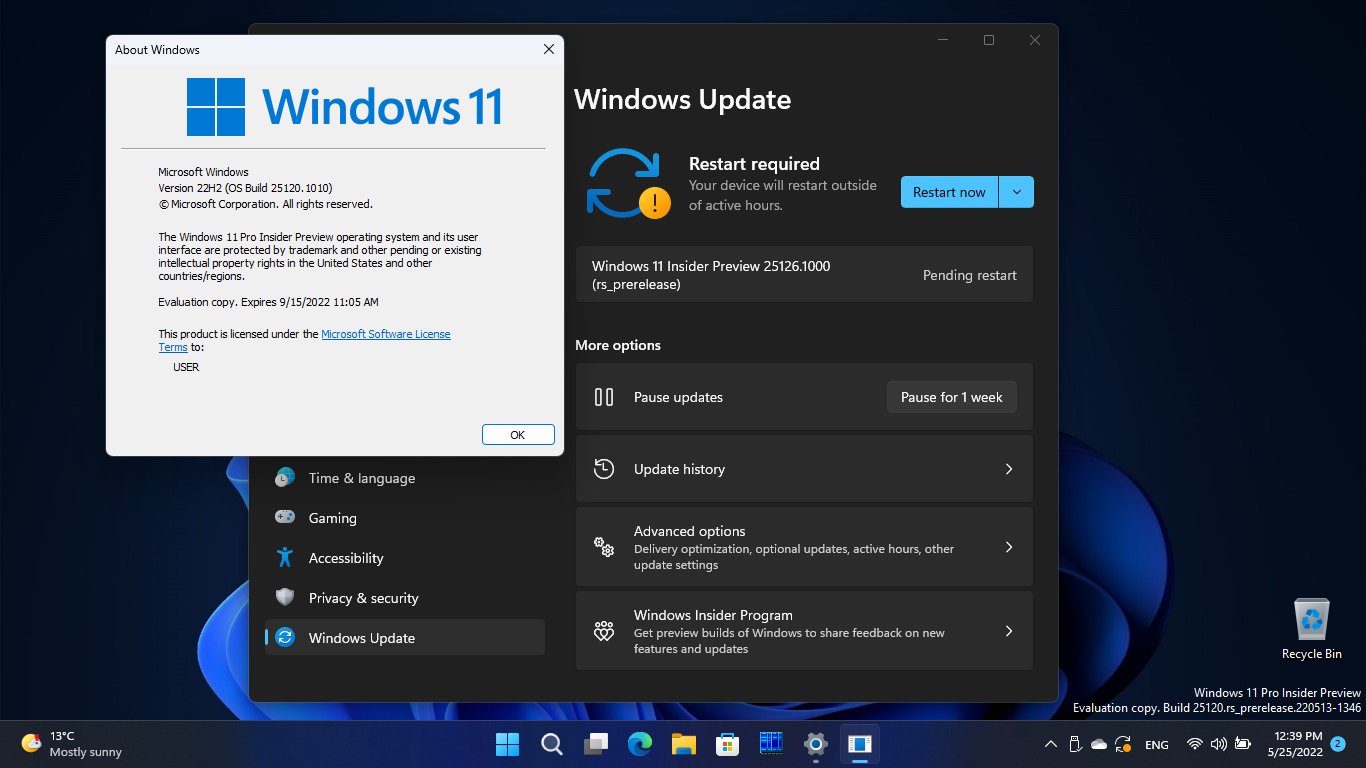Click the Settings gear taskbar icon
The height and width of the screenshot is (768, 1366).
(x=816, y=744)
